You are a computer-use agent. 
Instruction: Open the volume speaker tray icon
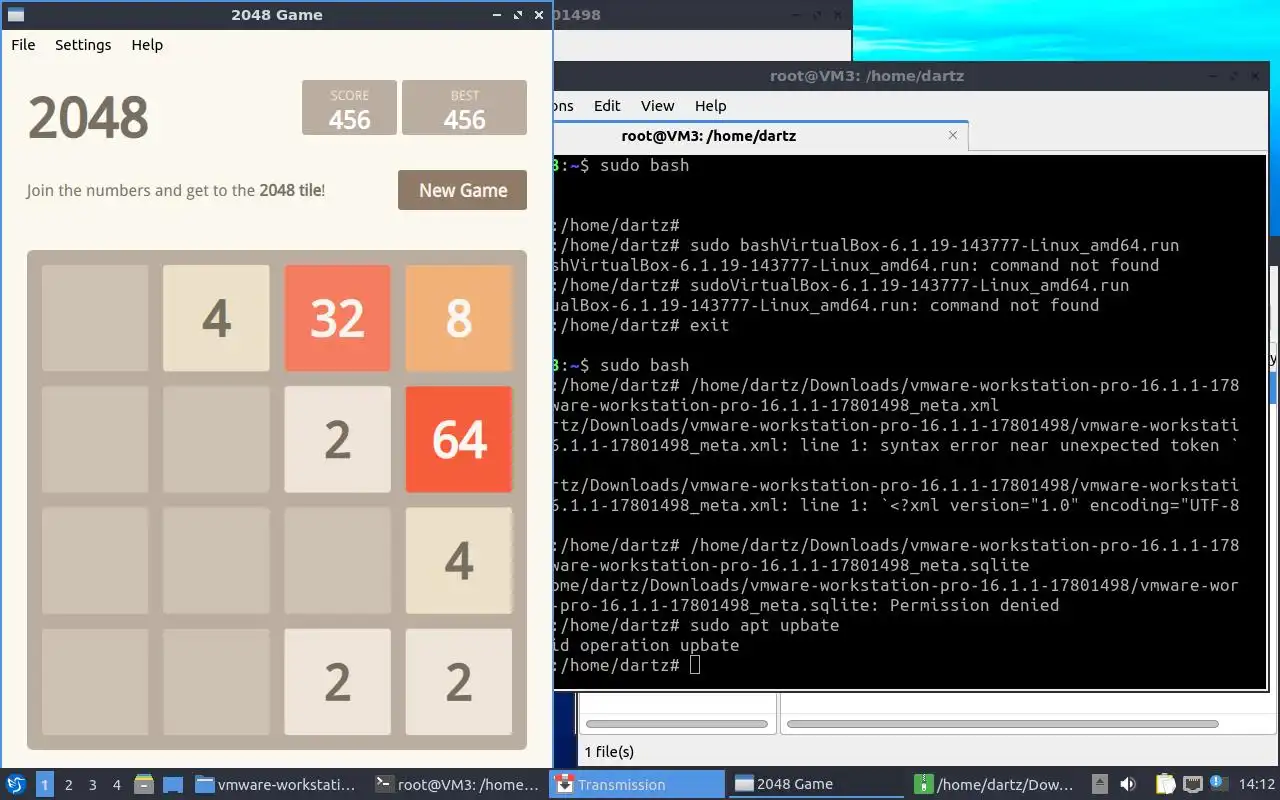[x=1128, y=784]
